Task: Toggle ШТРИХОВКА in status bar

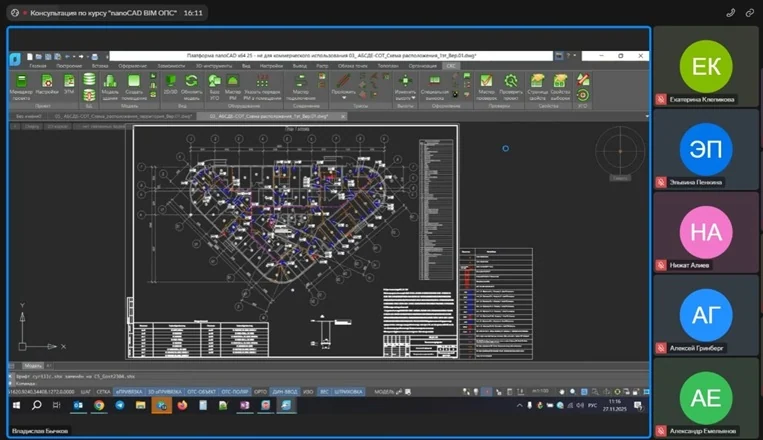Action: 348,391
